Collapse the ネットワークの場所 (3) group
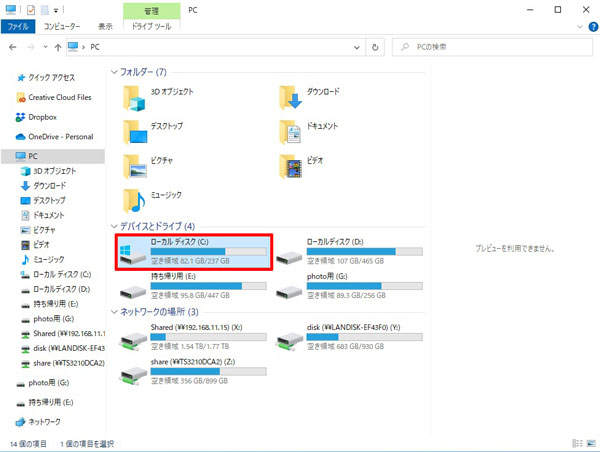The width and height of the screenshot is (600, 452). tap(114, 312)
